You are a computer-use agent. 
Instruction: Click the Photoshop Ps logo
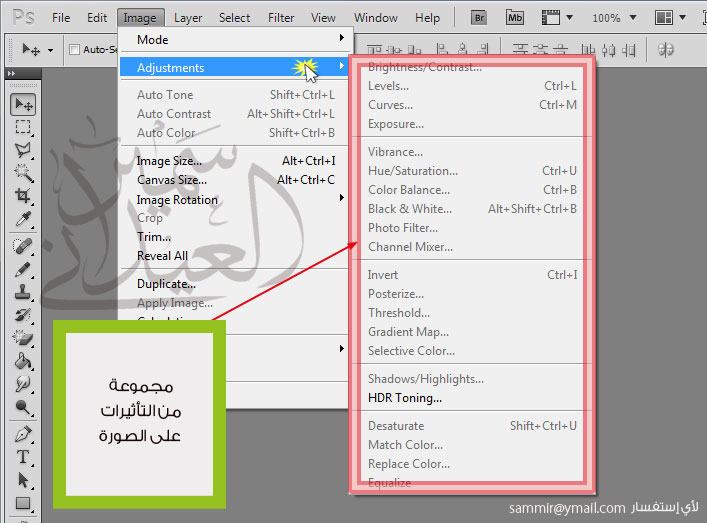(x=23, y=18)
